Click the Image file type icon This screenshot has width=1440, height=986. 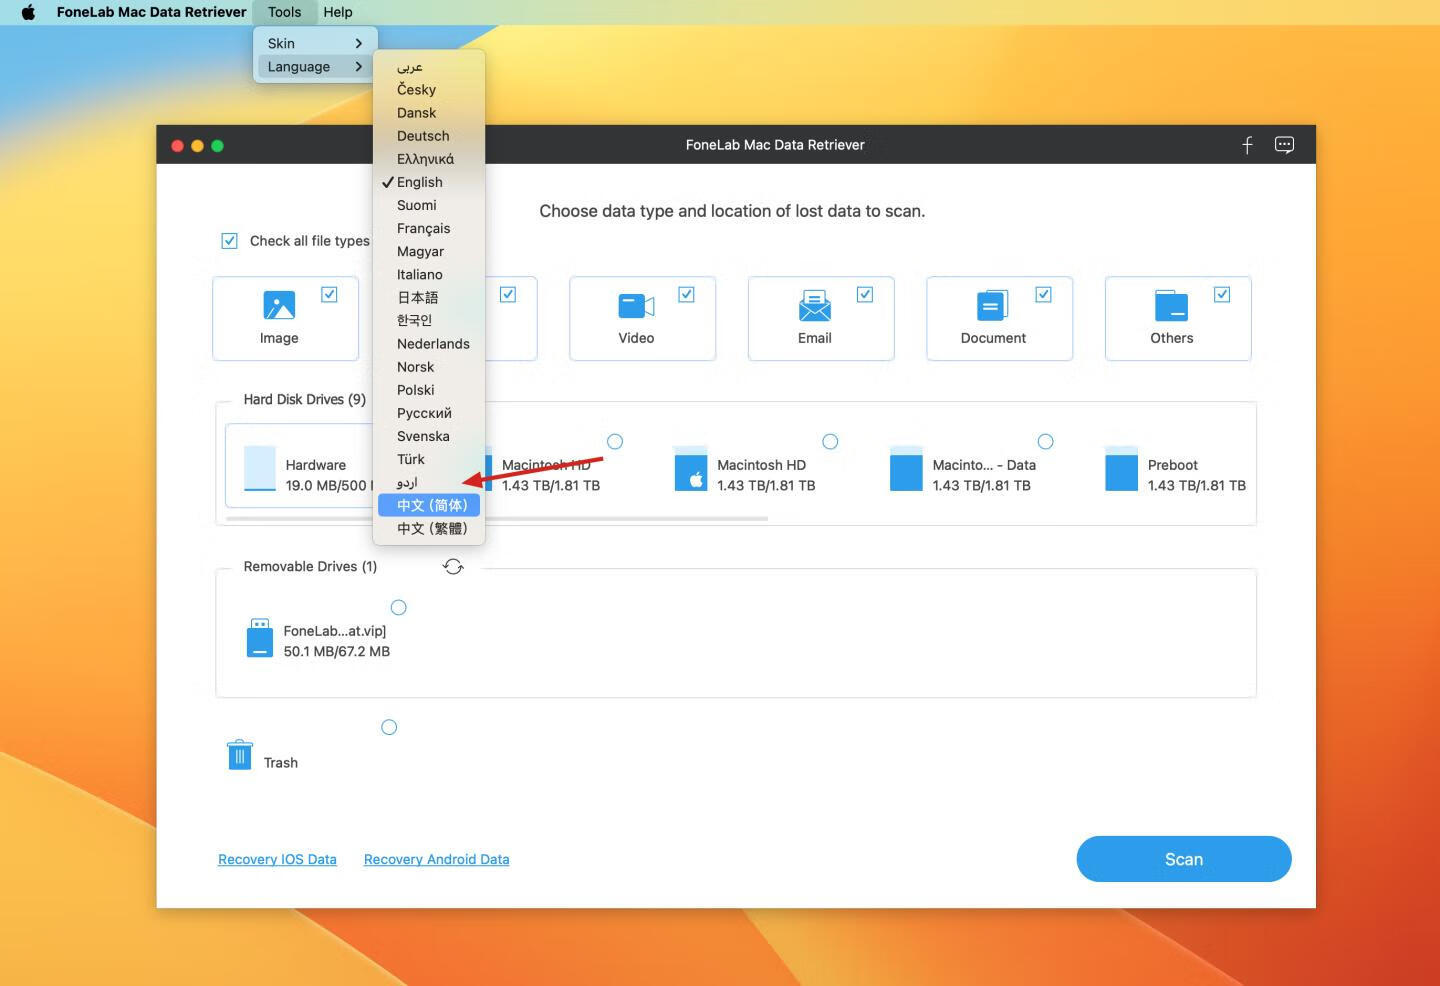point(279,305)
